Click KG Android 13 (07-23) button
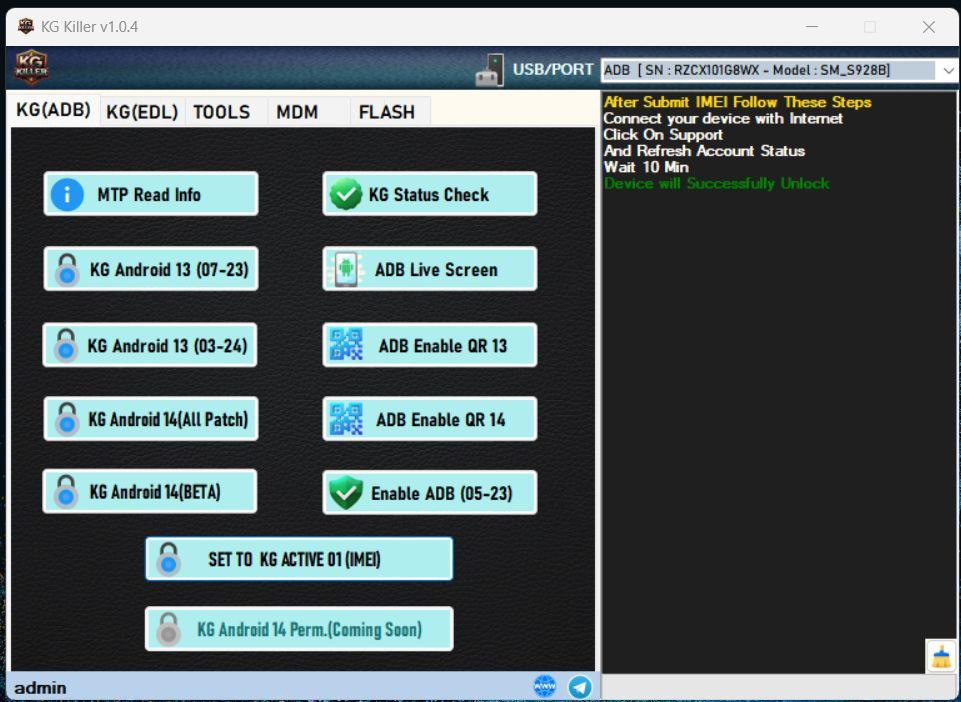 (x=151, y=269)
